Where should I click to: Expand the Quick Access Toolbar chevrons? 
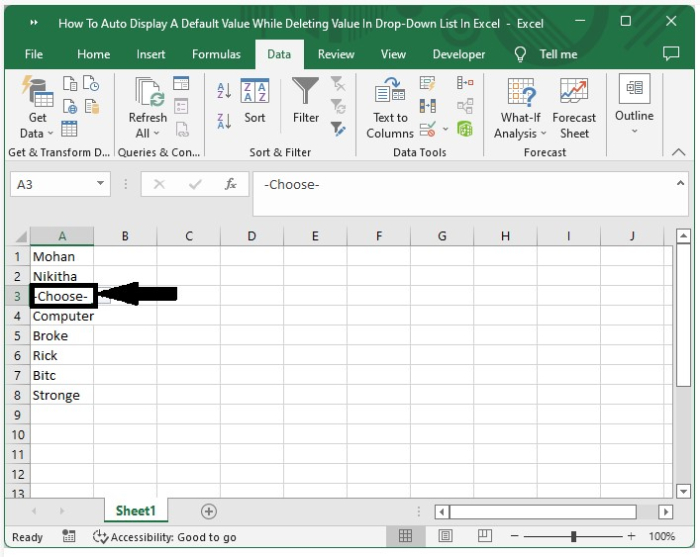[x=34, y=23]
